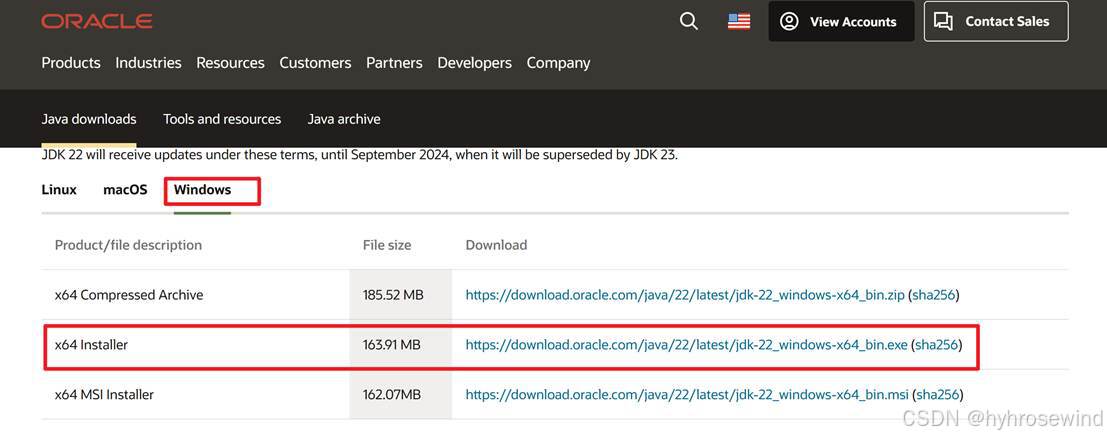
Task: Click the Oracle logo
Action: (97, 21)
